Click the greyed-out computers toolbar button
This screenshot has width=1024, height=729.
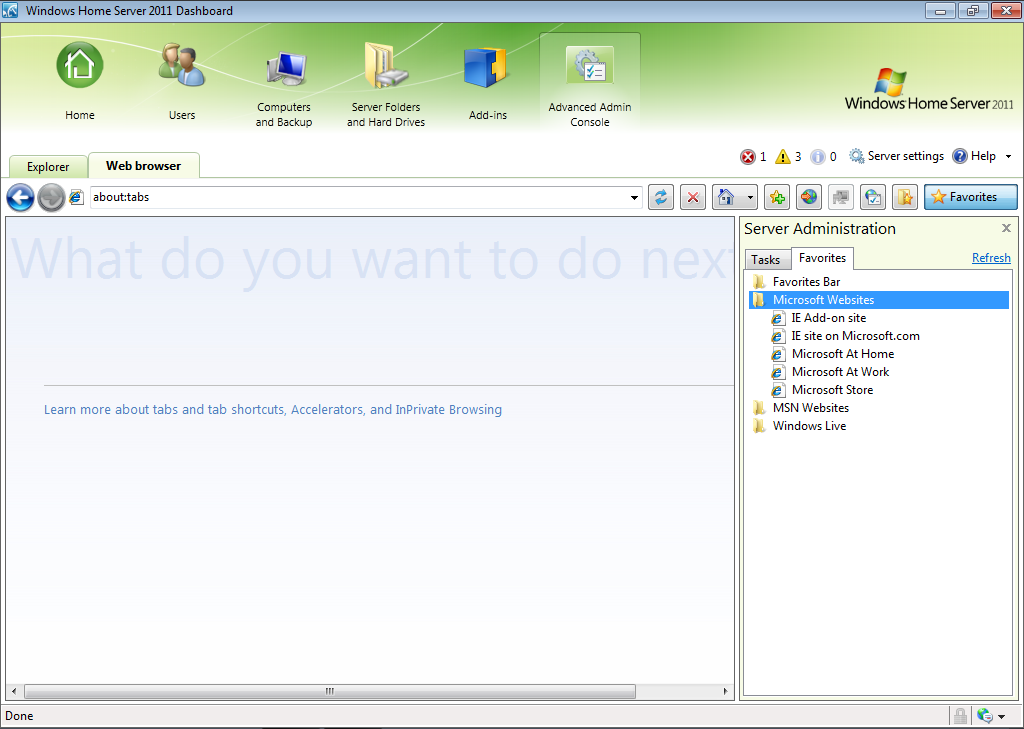pyautogui.click(x=841, y=197)
